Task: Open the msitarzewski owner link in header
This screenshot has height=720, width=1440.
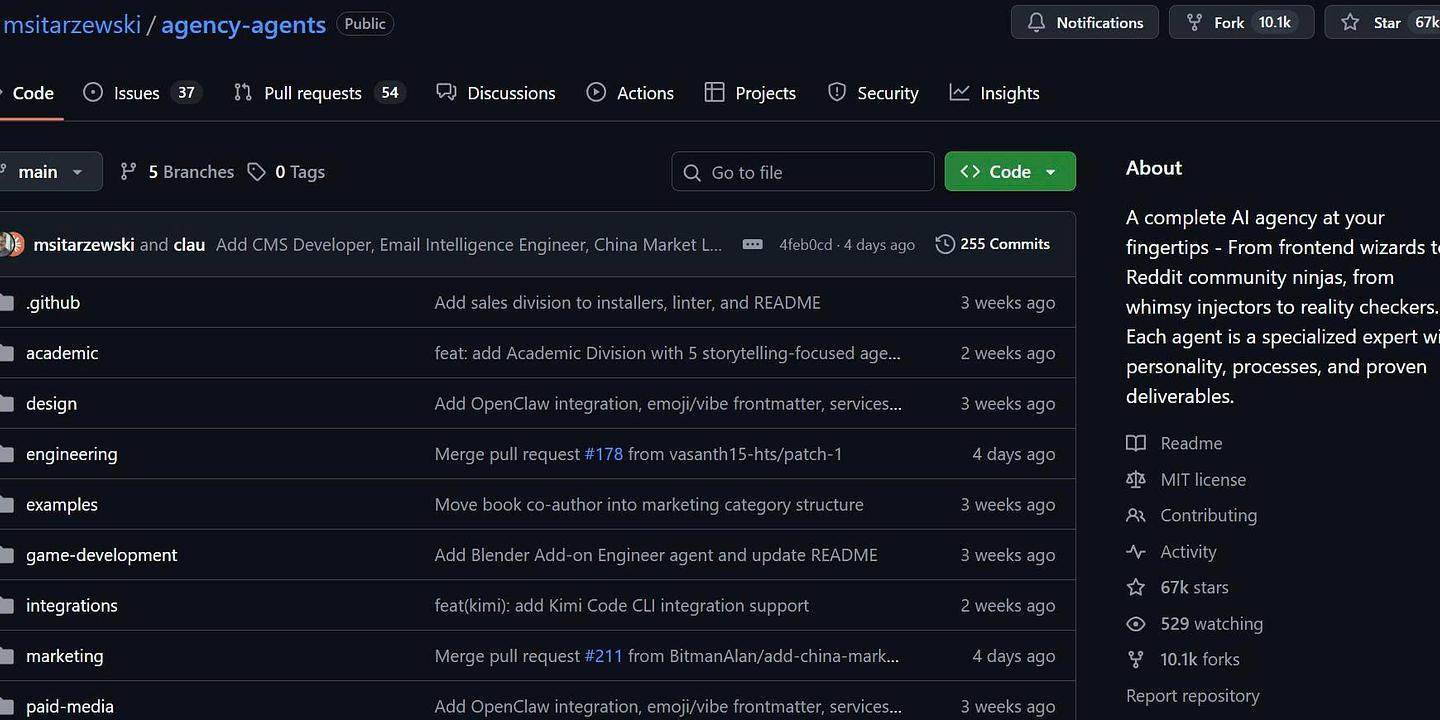Action: [71, 24]
